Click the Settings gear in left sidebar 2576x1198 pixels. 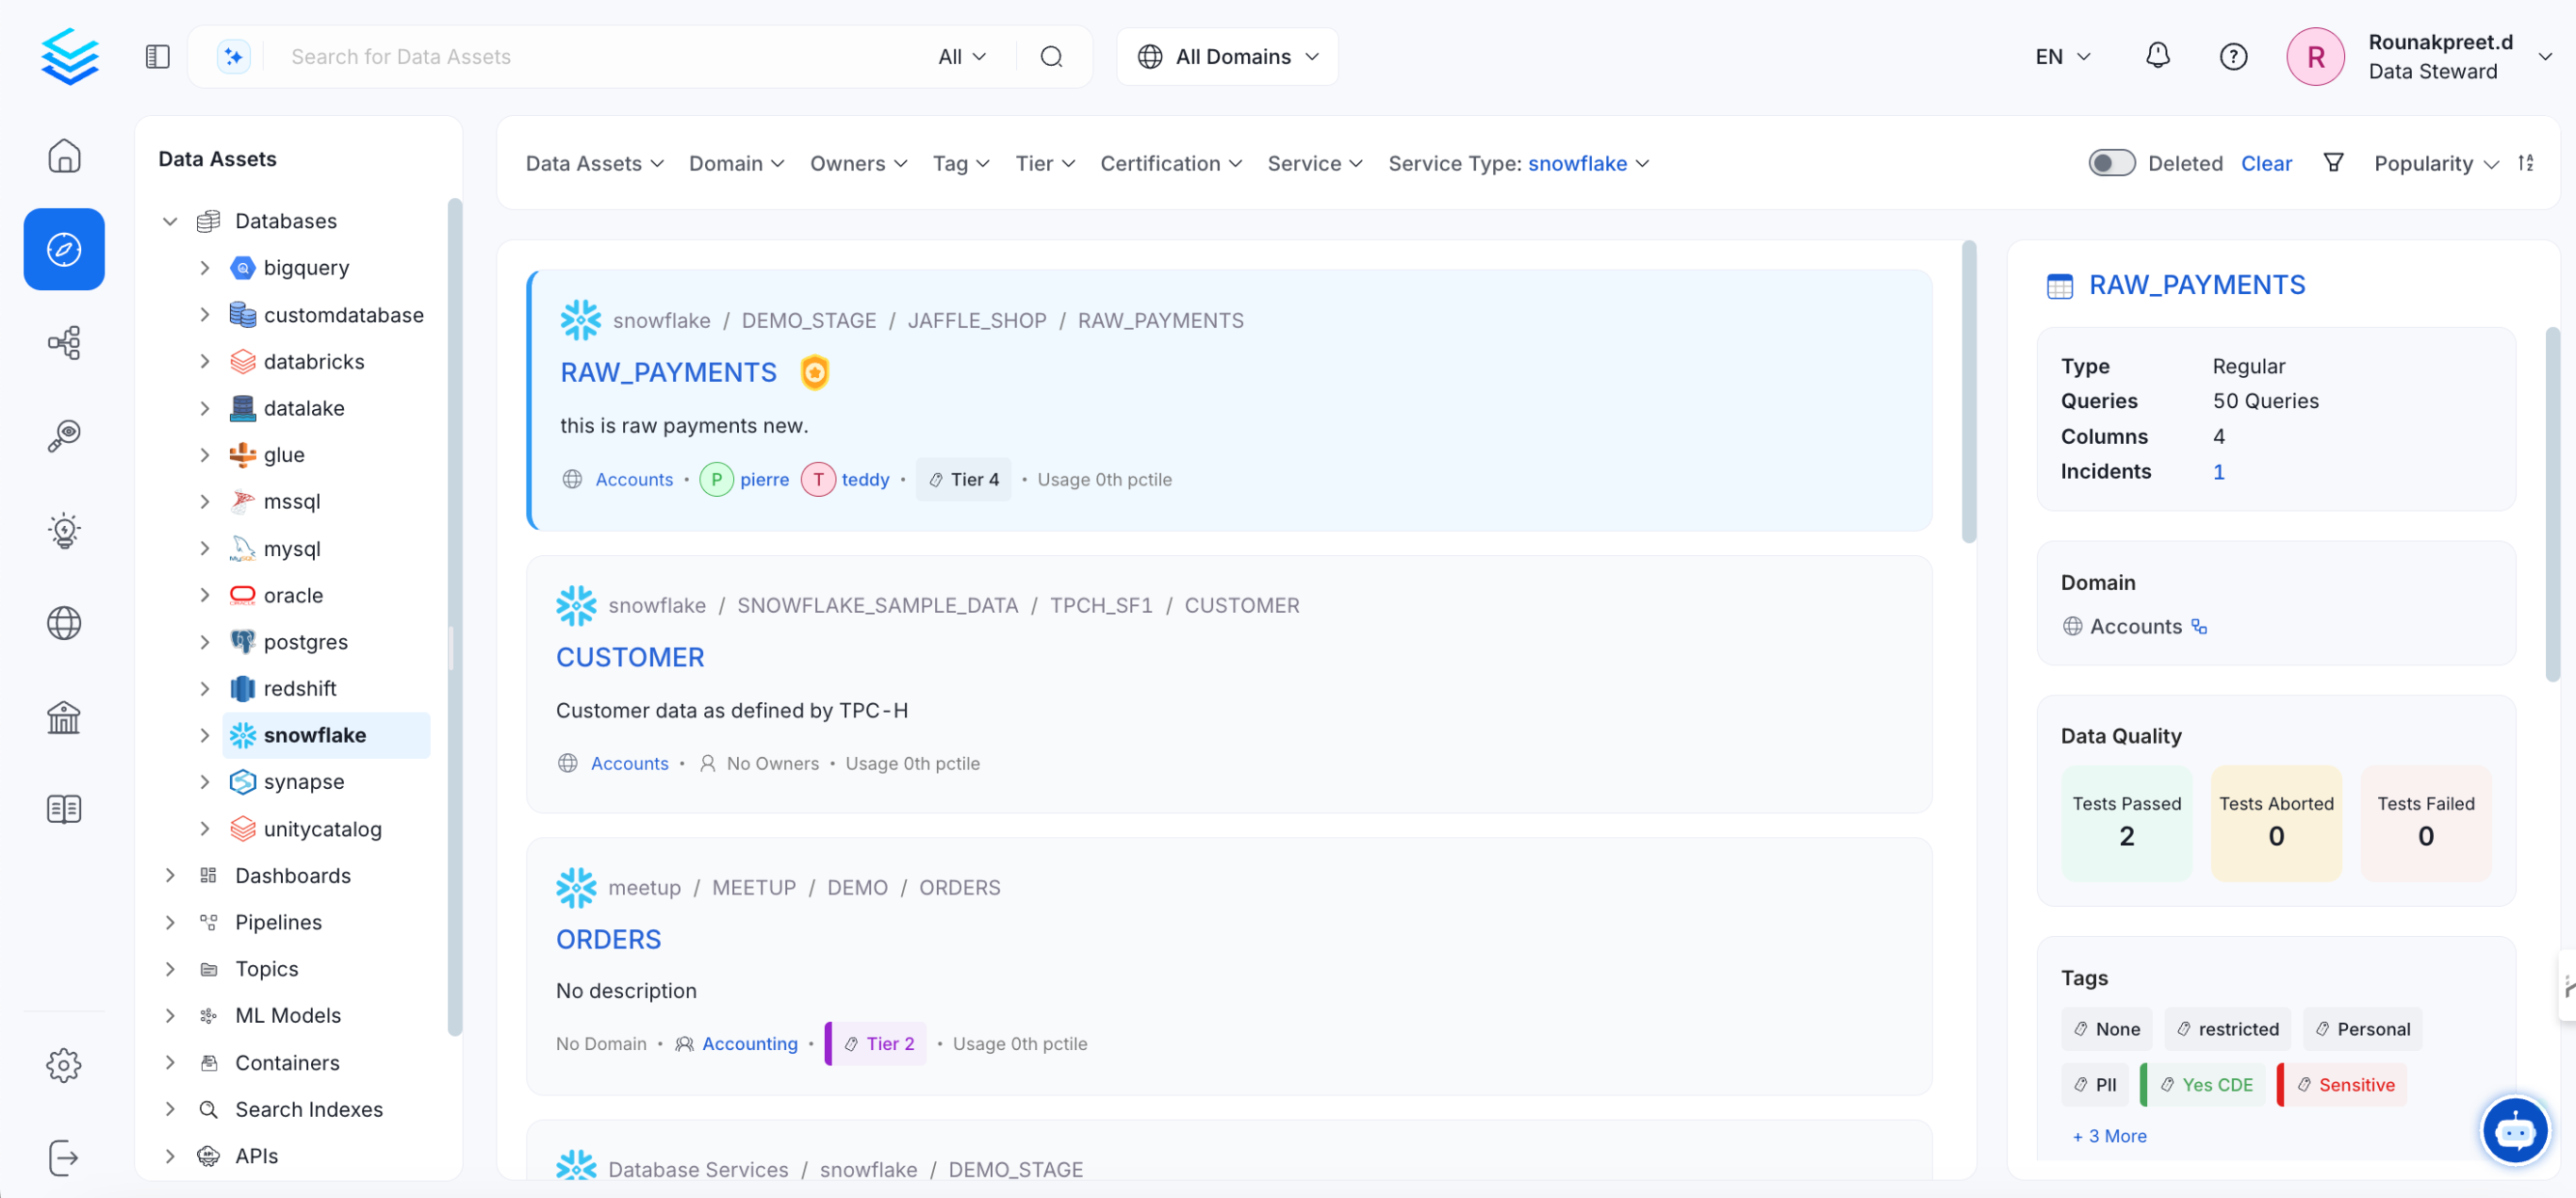coord(64,1064)
